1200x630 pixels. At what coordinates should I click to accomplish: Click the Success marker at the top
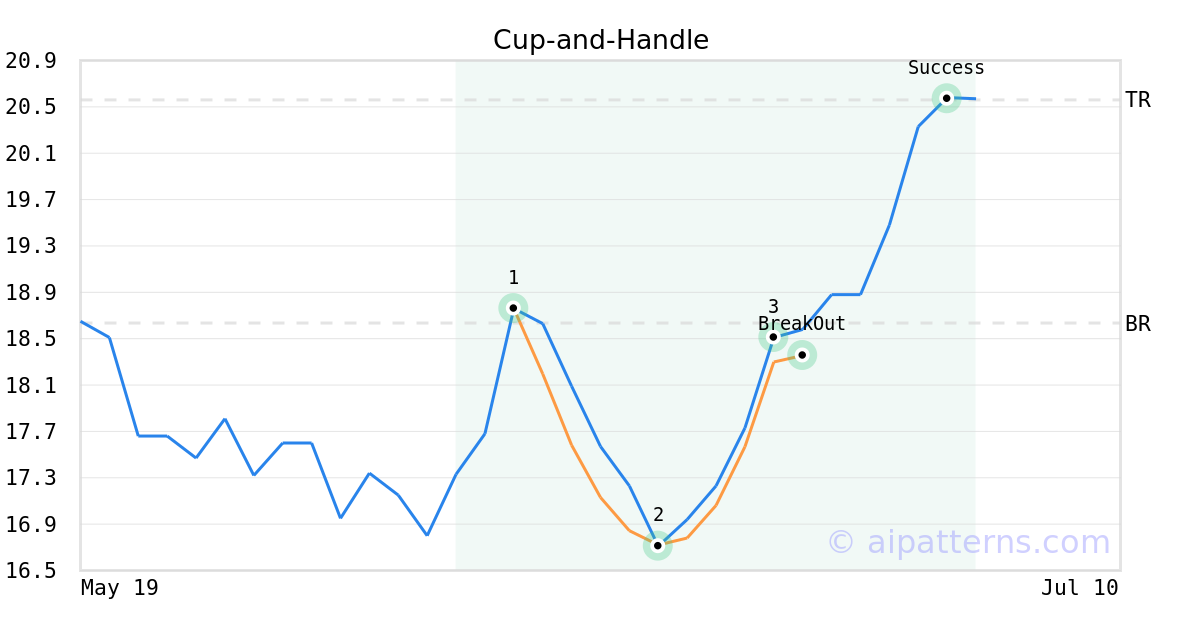pos(946,98)
